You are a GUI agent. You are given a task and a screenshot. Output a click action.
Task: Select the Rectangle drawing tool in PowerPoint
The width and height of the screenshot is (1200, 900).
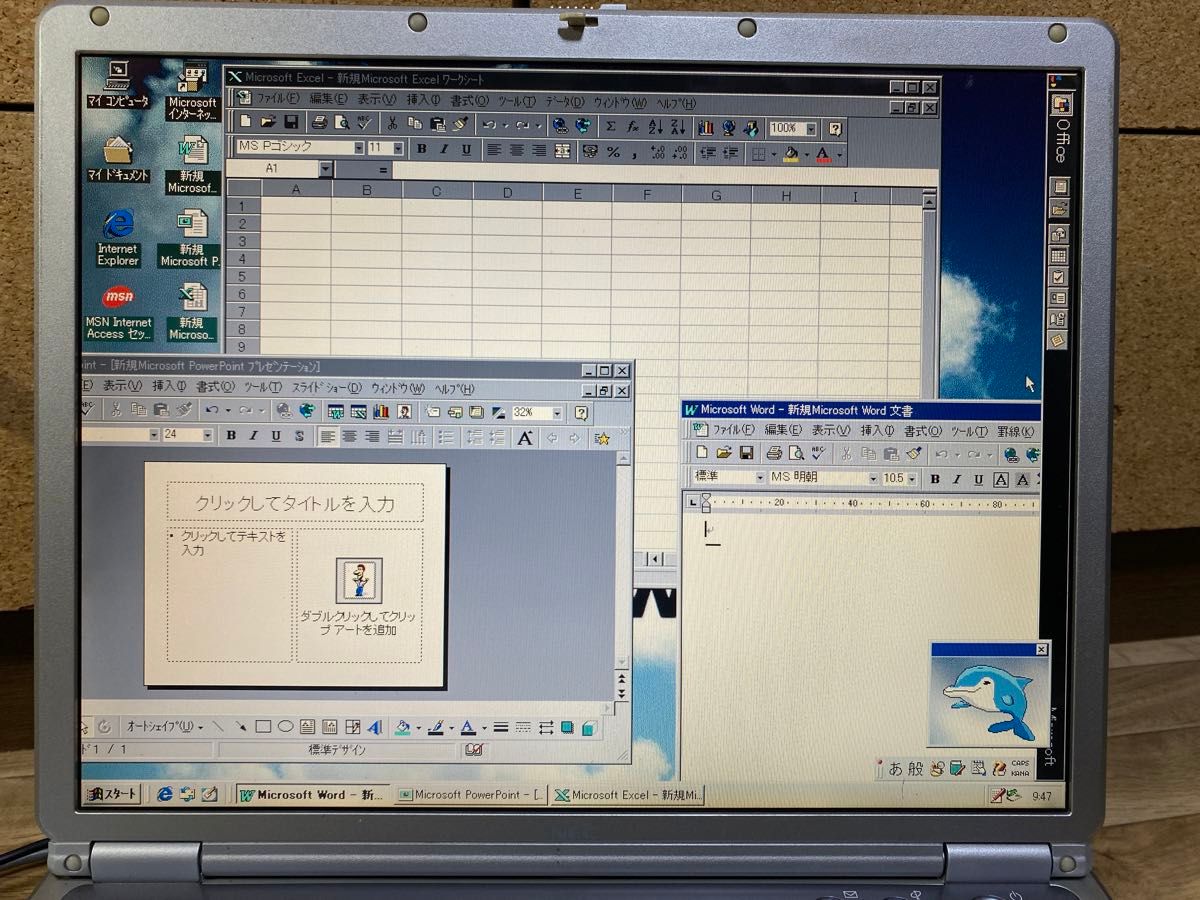[x=263, y=727]
